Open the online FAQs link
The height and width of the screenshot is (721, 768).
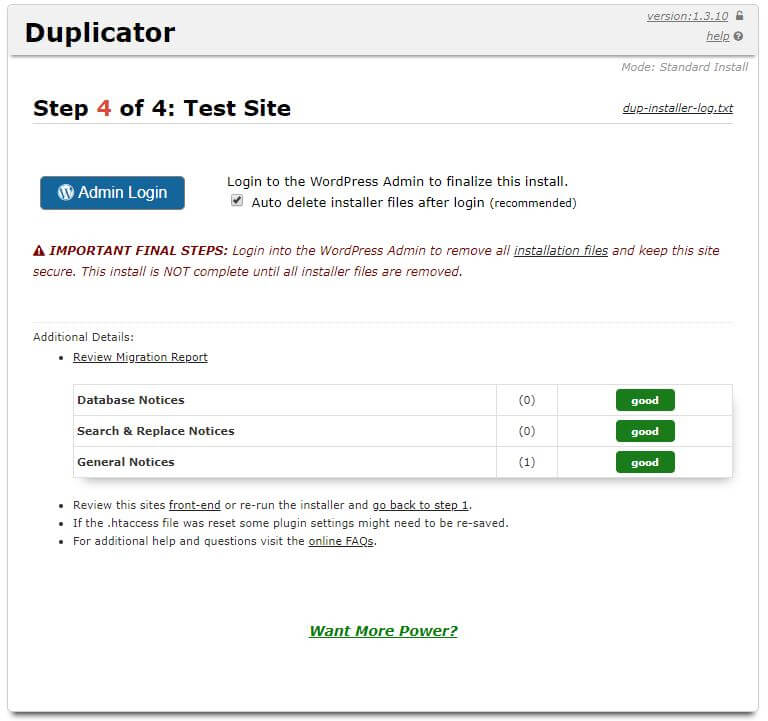[x=341, y=541]
